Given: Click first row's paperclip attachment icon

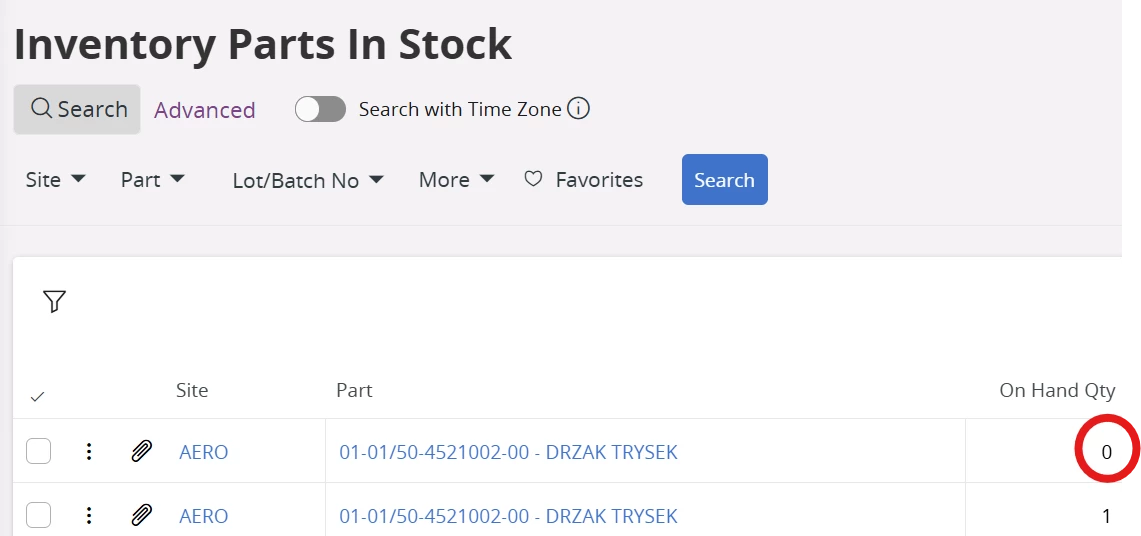Looking at the screenshot, I should coord(142,452).
